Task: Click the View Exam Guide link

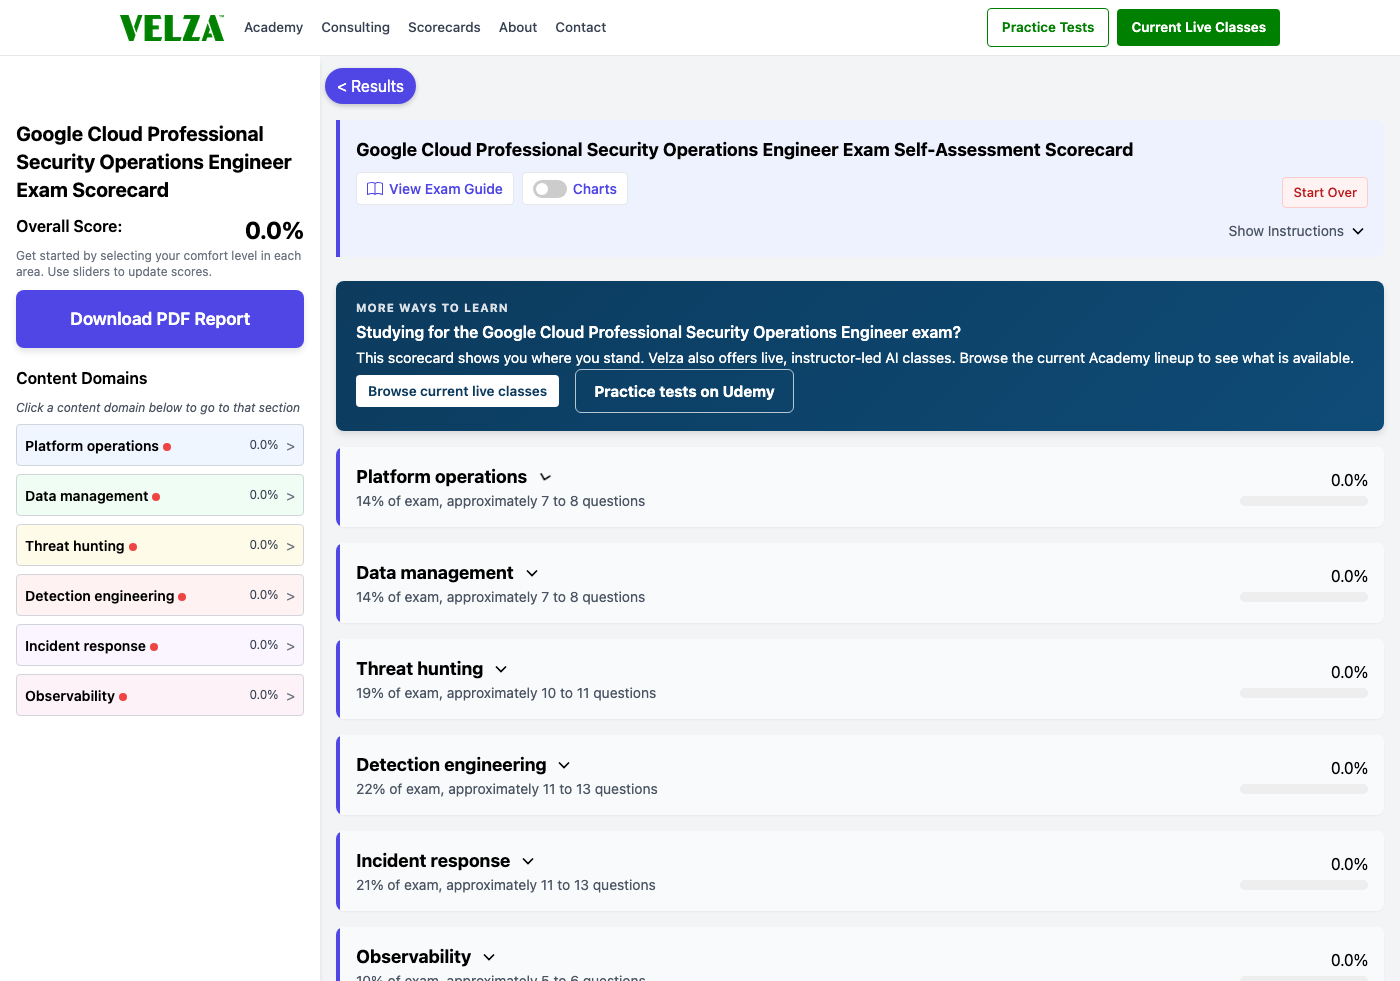Action: tap(435, 189)
